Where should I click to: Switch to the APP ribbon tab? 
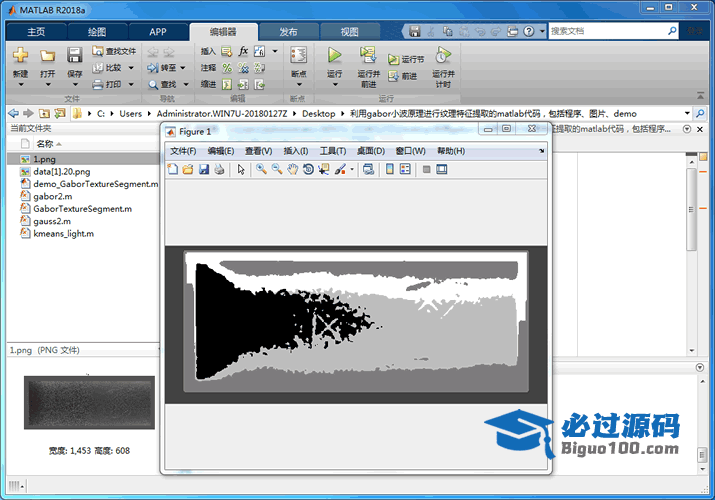pyautogui.click(x=158, y=32)
